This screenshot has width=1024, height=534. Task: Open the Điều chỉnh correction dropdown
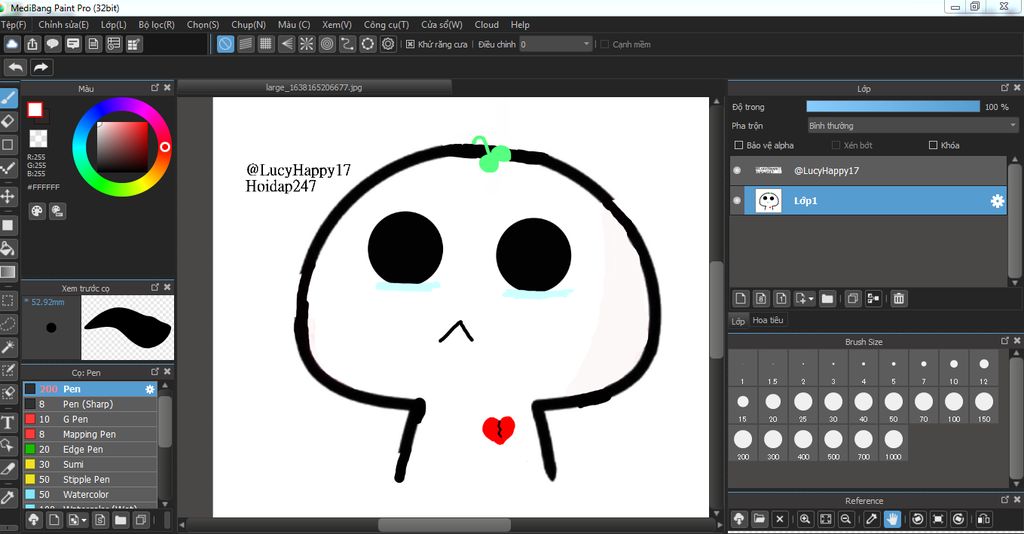(556, 44)
